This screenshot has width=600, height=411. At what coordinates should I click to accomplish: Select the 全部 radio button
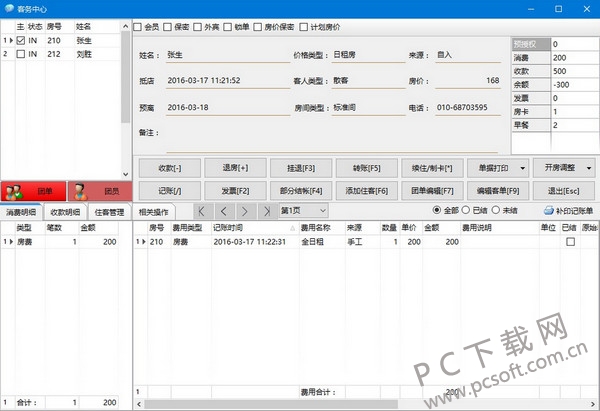[437, 210]
